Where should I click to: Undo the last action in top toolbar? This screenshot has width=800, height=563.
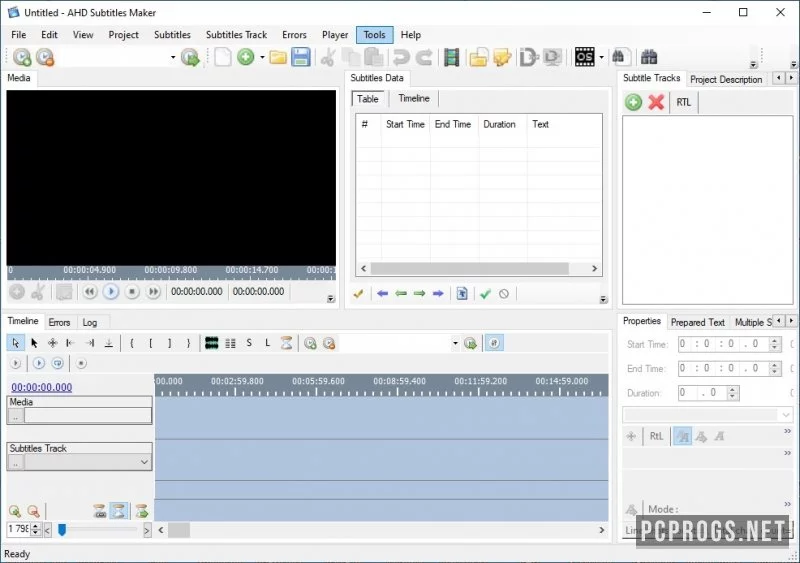coord(402,57)
